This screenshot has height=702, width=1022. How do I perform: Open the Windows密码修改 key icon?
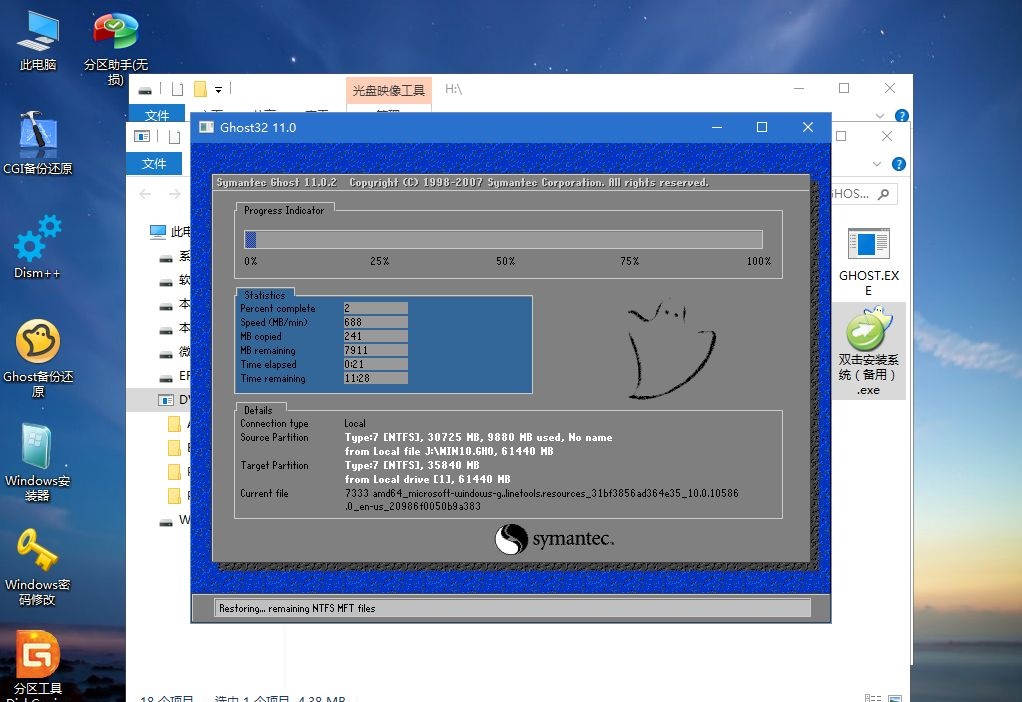(x=38, y=566)
